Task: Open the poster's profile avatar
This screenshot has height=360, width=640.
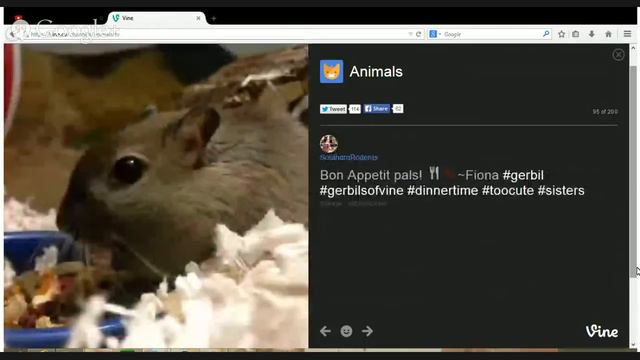Action: 329,144
